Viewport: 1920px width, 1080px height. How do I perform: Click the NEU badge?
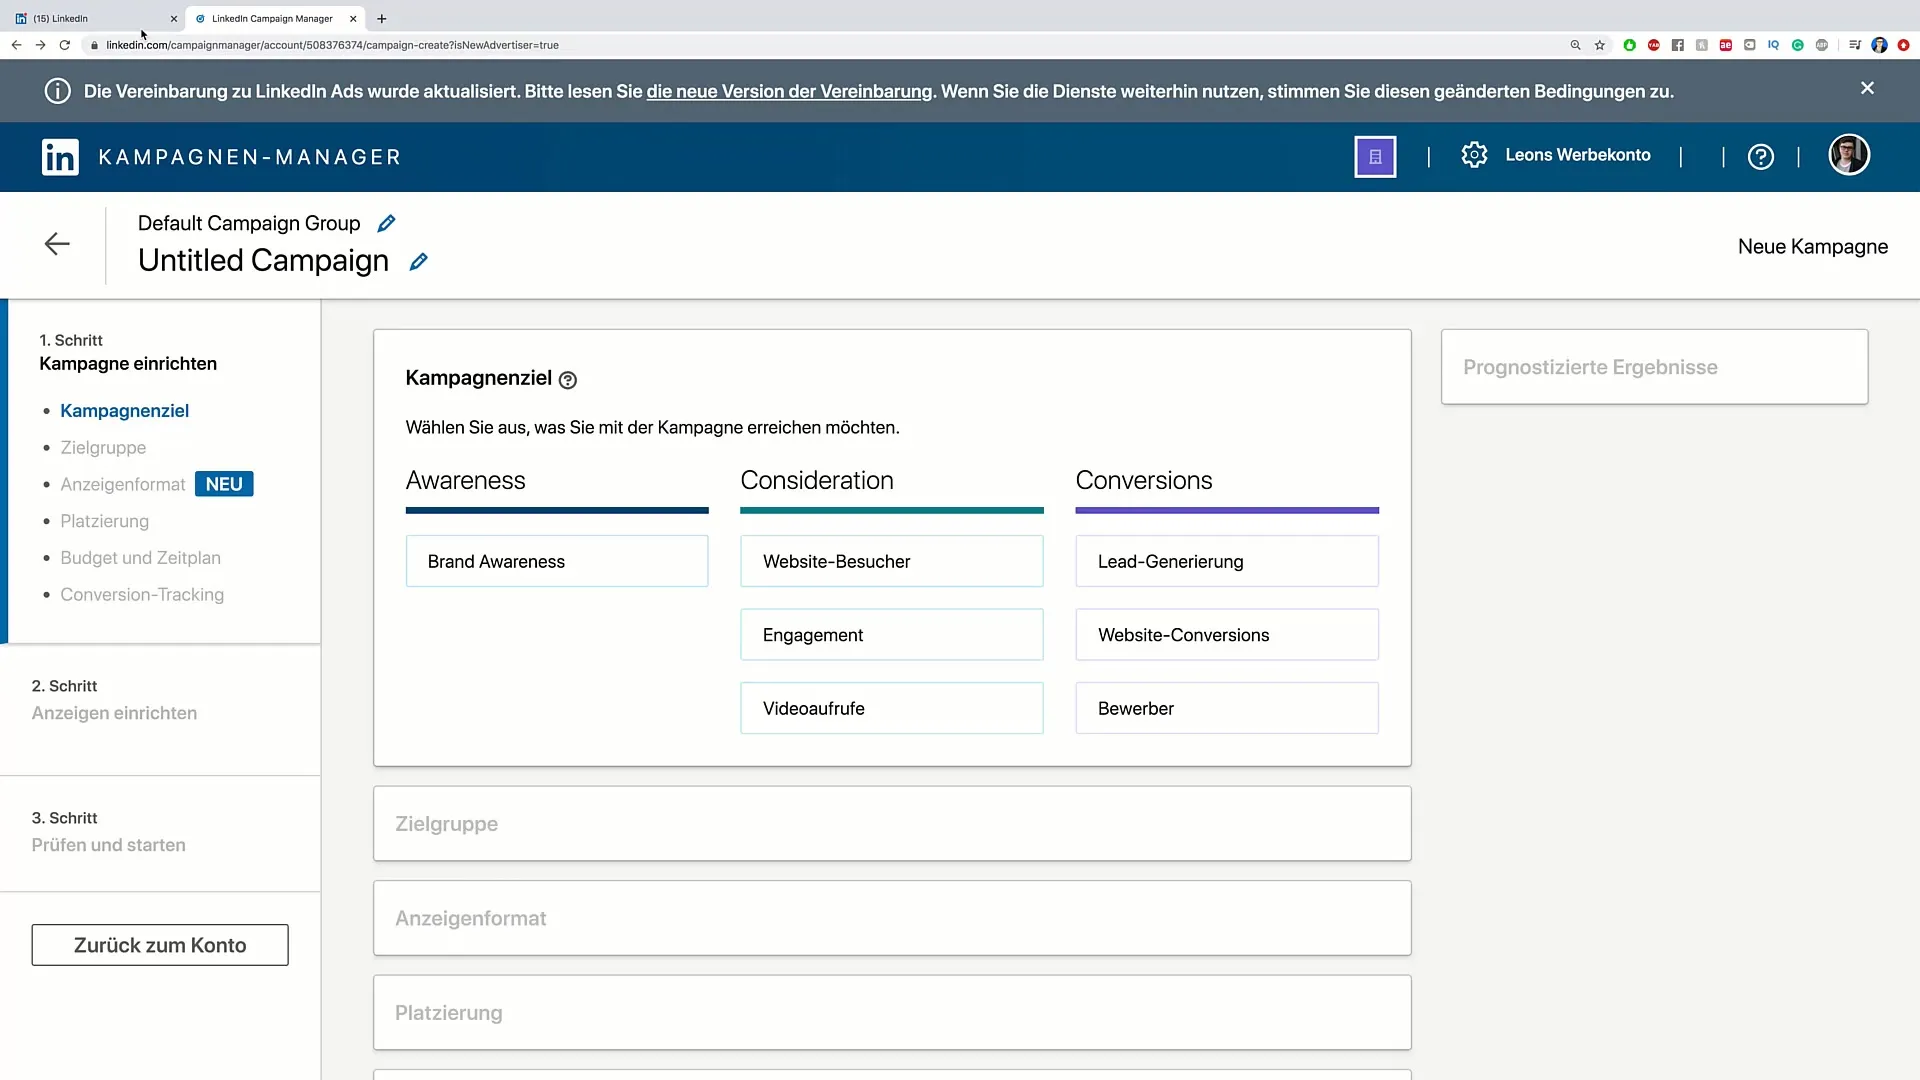coord(224,484)
